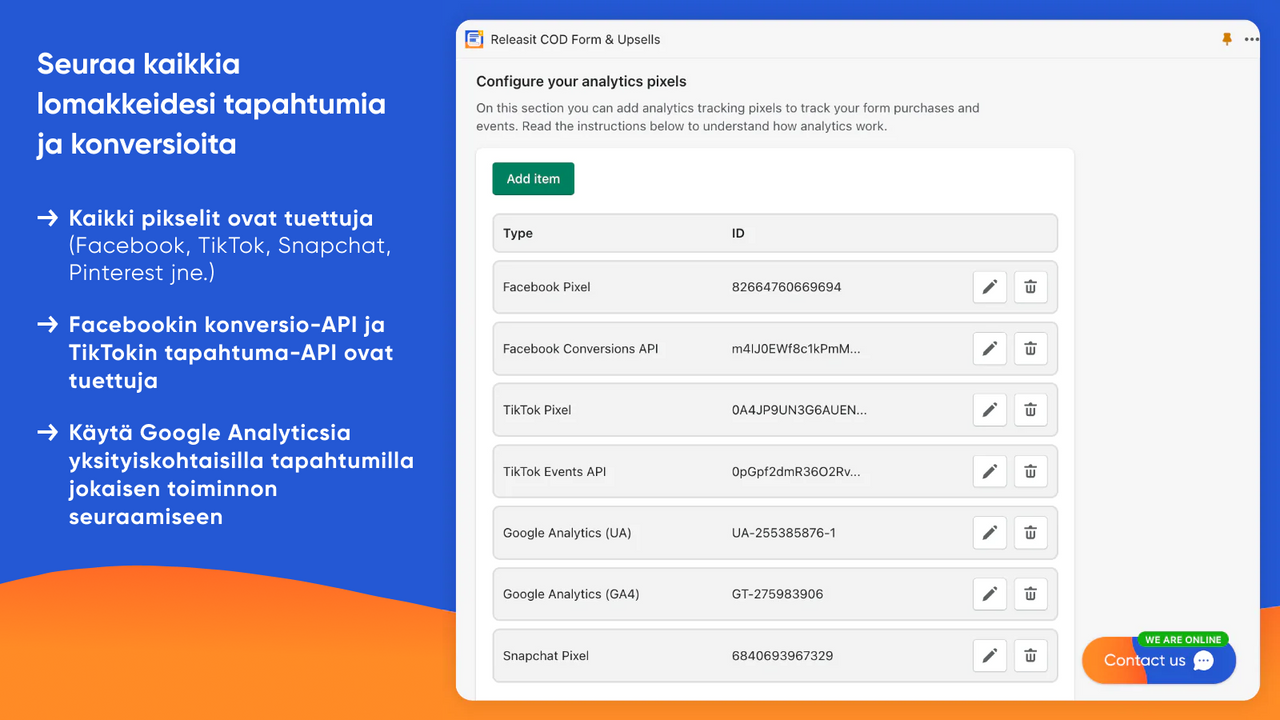
Task: Edit the Facebook Pixel entry
Action: click(x=990, y=287)
